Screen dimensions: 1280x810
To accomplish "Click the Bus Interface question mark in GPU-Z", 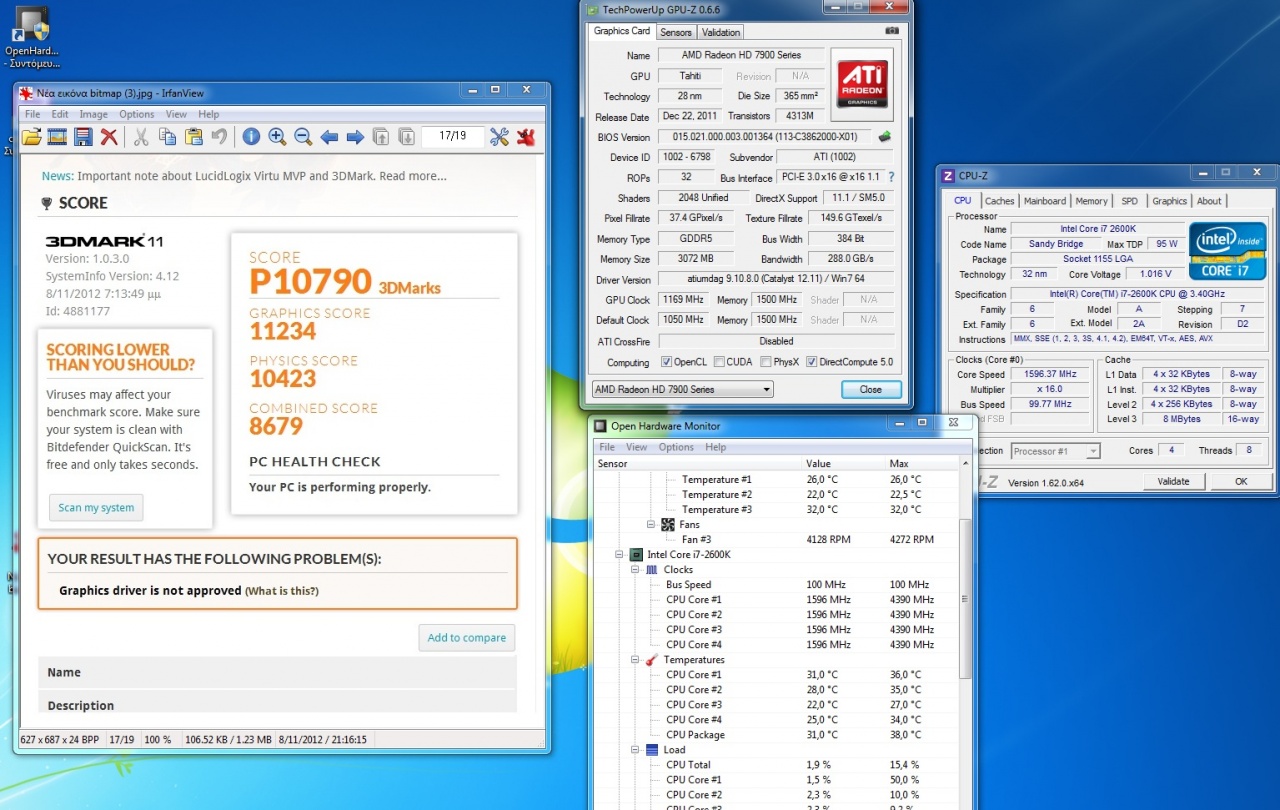I will [891, 177].
